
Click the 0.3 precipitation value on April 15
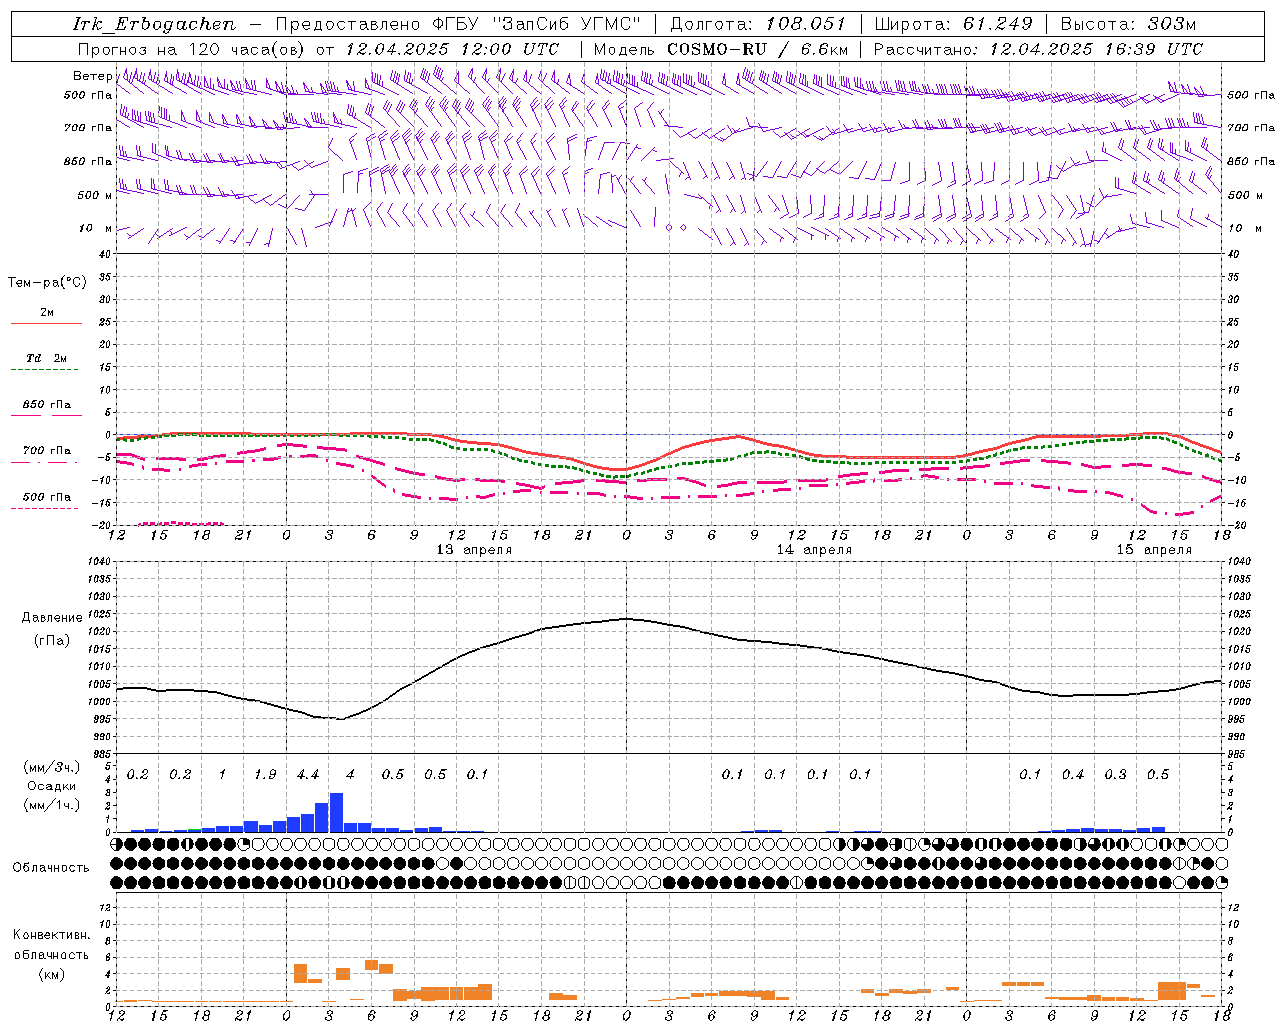[x=1115, y=775]
